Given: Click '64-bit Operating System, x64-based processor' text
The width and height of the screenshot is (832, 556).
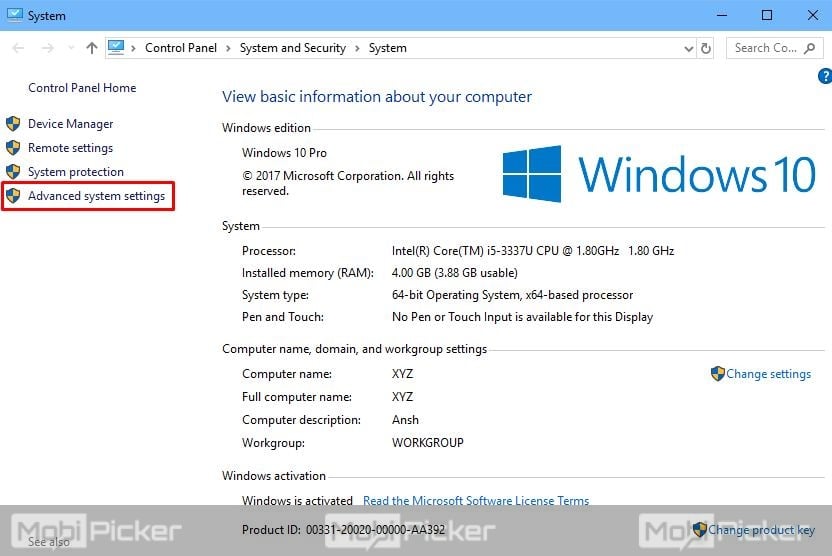Looking at the screenshot, I should coord(513,295).
